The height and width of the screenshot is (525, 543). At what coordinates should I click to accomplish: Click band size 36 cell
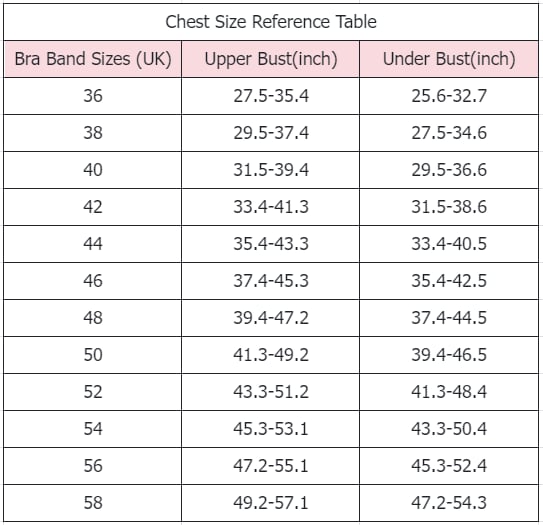[93, 96]
